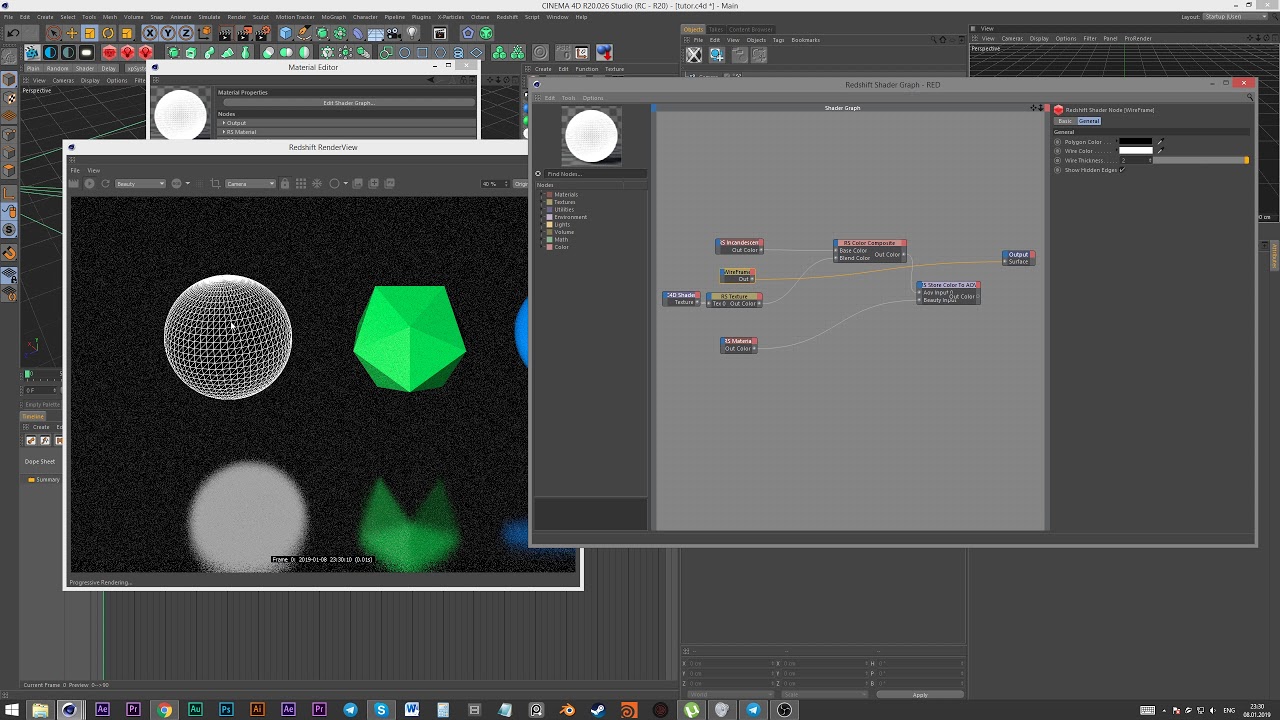Click the Render View clapperboard icon
The image size is (1280, 720).
pyautogui.click(x=226, y=33)
